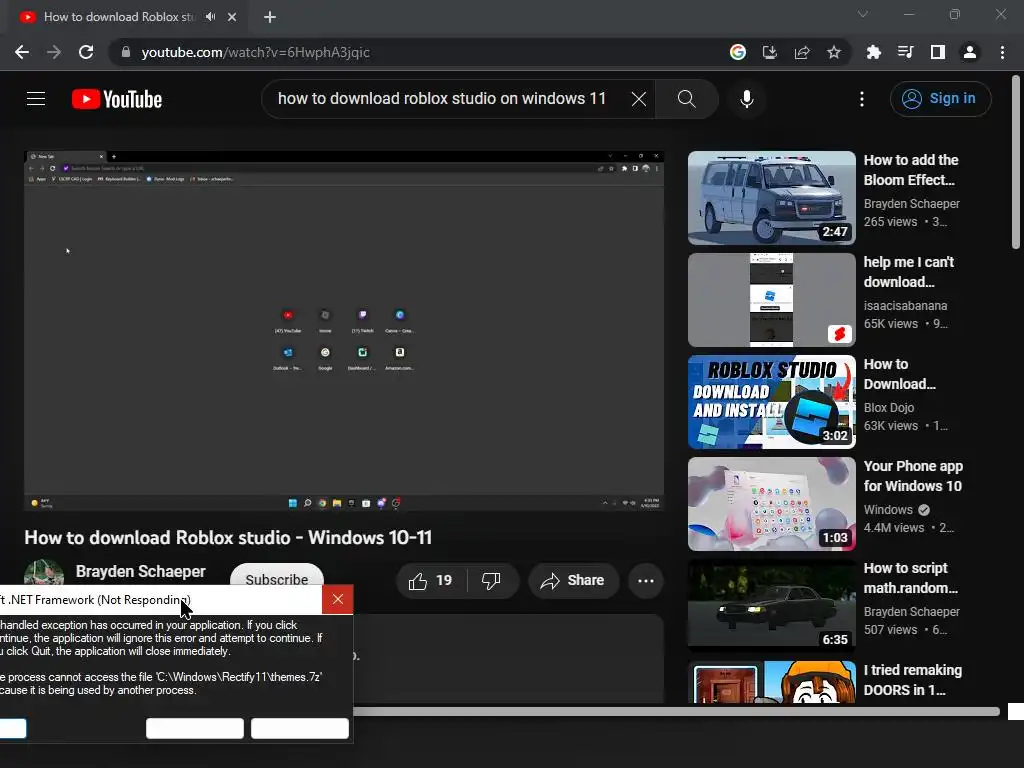Dislike the video with thumbs down
The image size is (1024, 768).
pos(491,581)
